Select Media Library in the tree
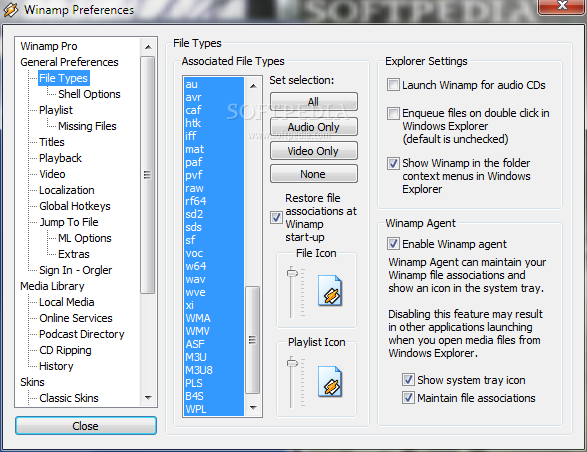 [52, 286]
